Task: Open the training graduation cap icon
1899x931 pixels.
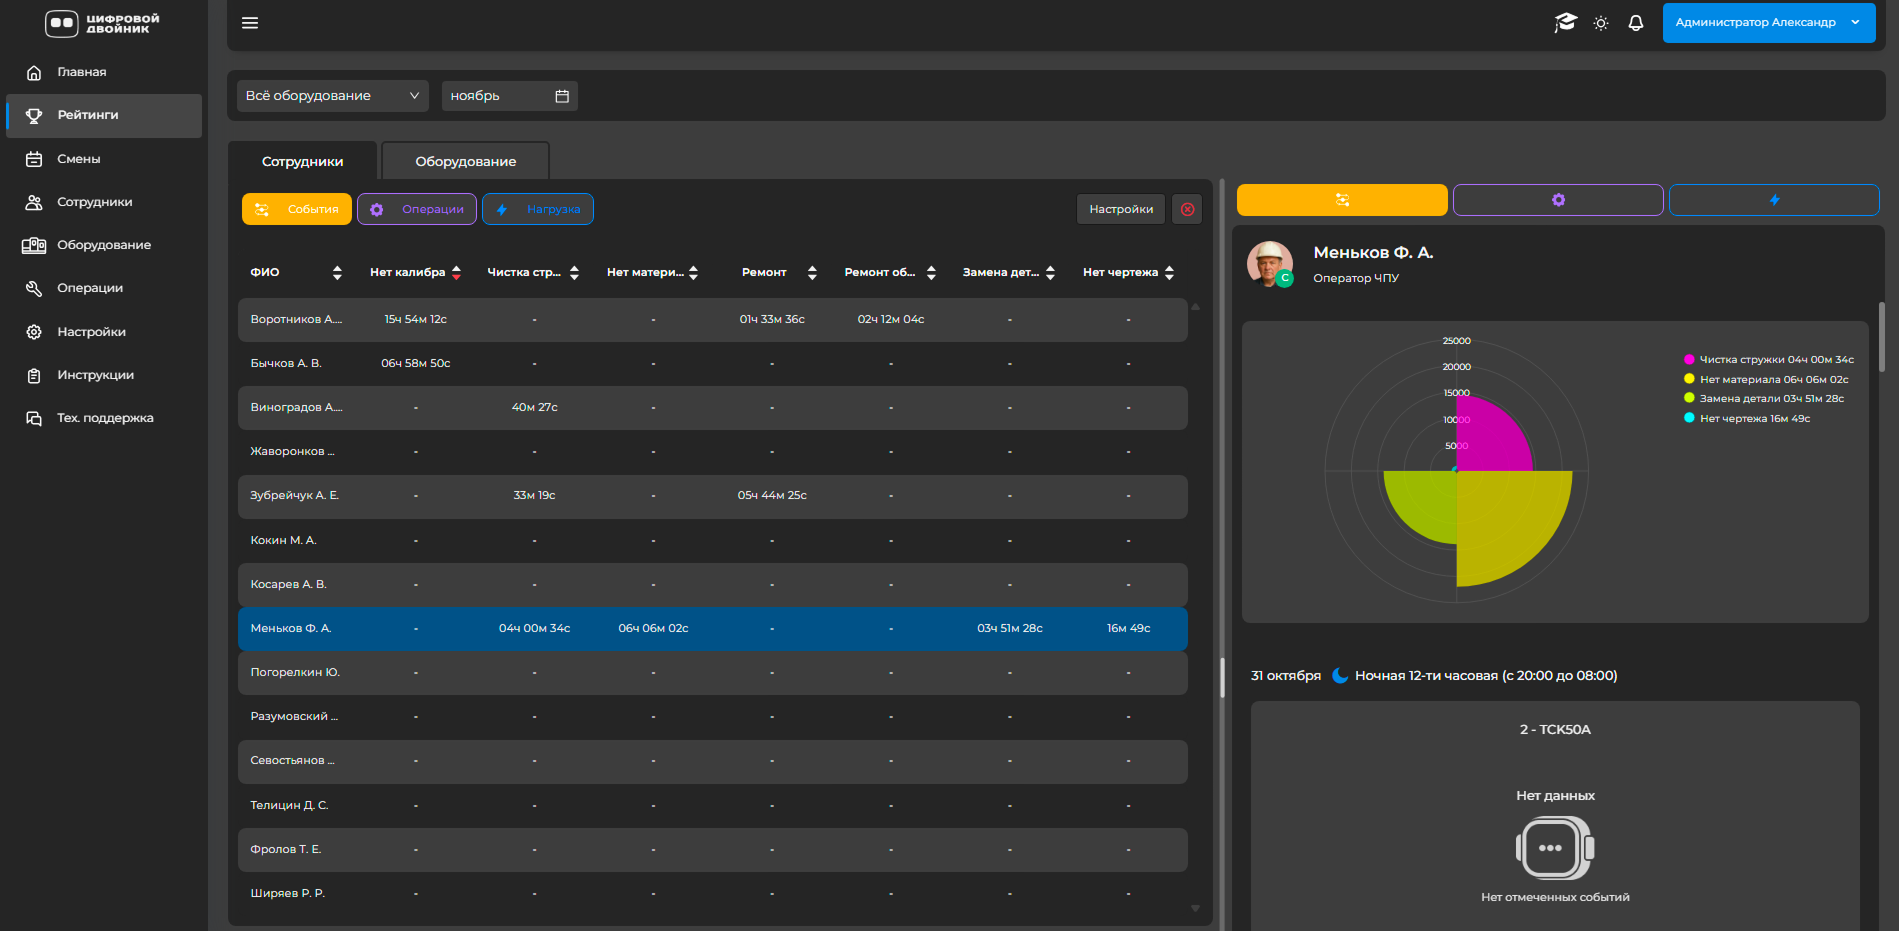Action: [x=1565, y=23]
